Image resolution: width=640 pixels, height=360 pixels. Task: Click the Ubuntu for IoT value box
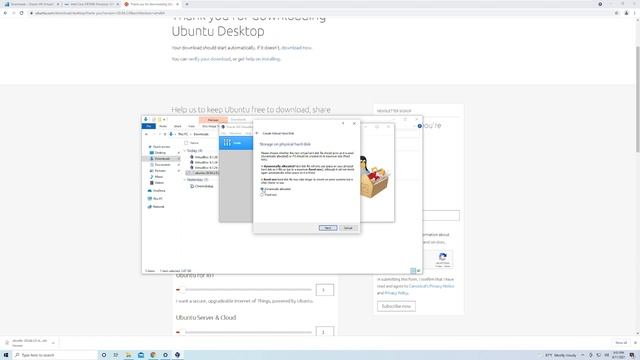(x=324, y=290)
